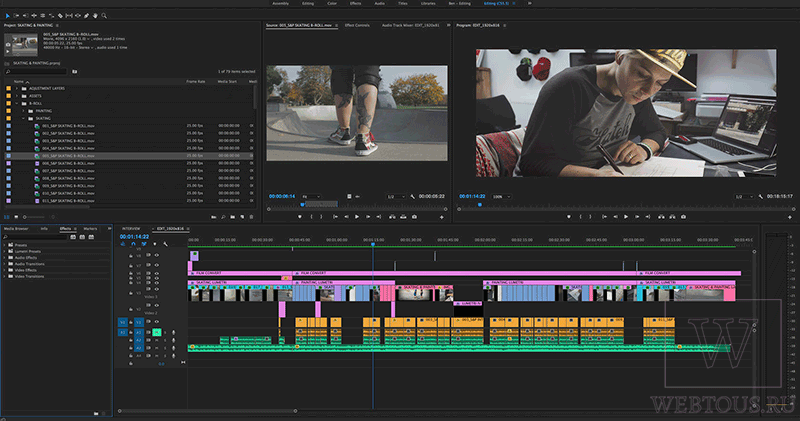Screen dimensions: 800x421
Task: Select 008_S&P SKATING B-ROLL.mov clip
Action: [x=68, y=178]
